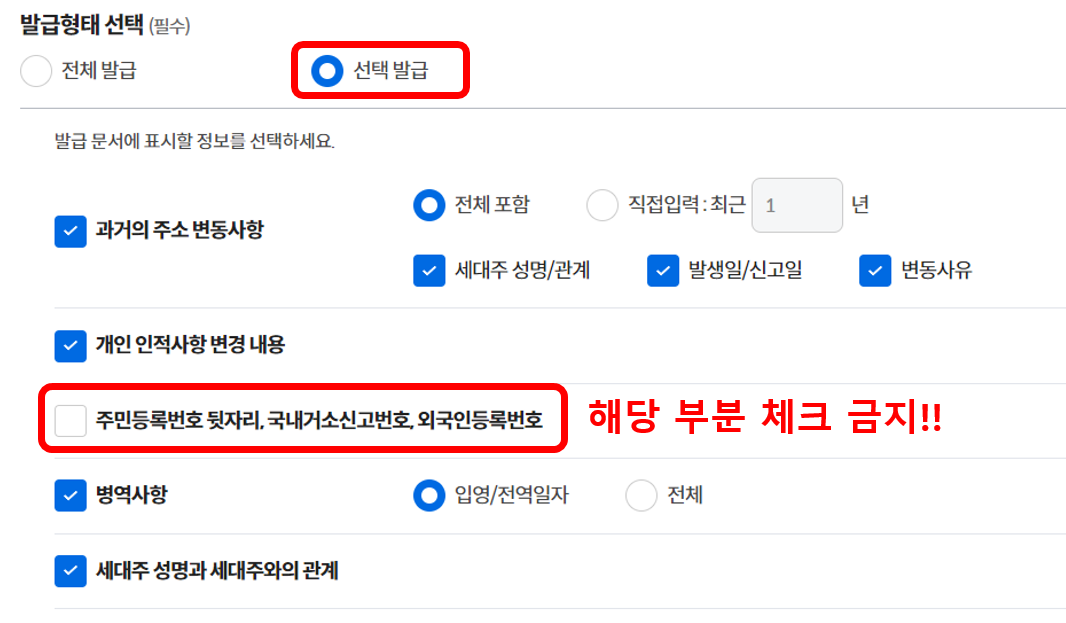Select the 직접입력 최근 radio button
The height and width of the screenshot is (623, 1066).
[x=602, y=205]
